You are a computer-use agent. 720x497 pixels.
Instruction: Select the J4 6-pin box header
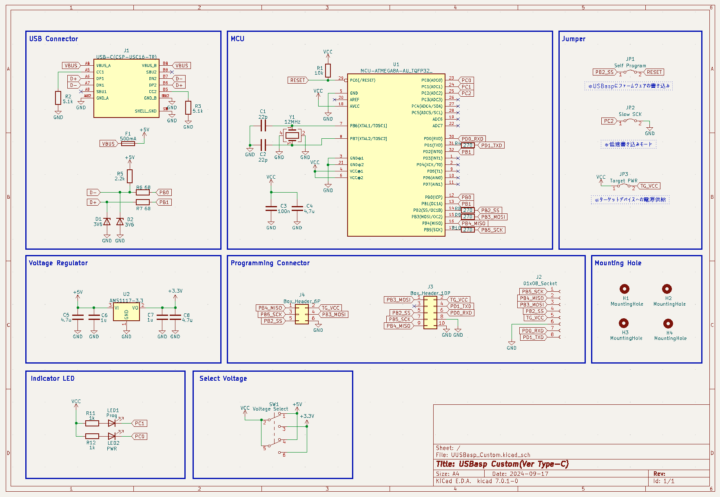point(301,312)
